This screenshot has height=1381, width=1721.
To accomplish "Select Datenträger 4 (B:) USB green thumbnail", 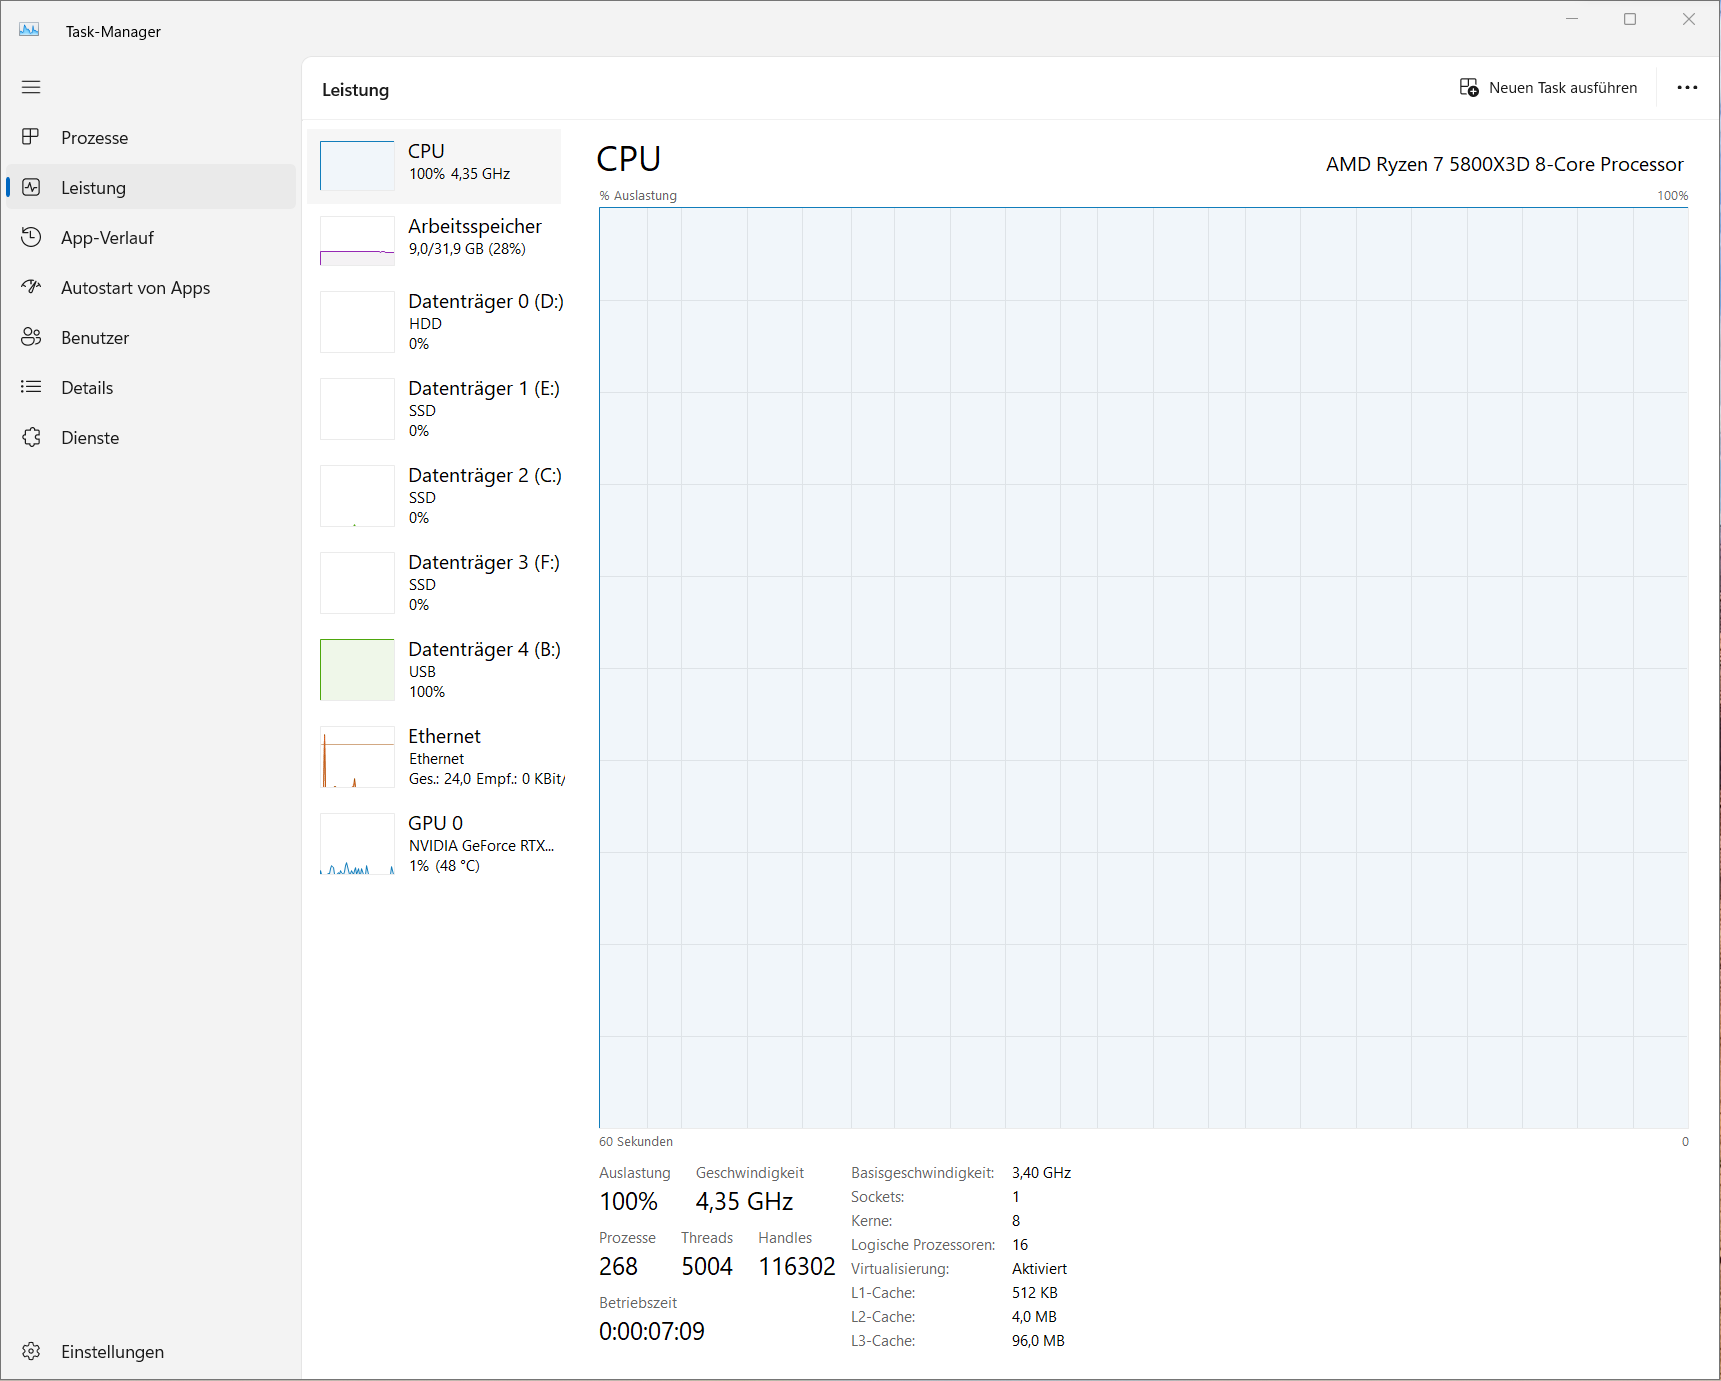I will point(357,670).
